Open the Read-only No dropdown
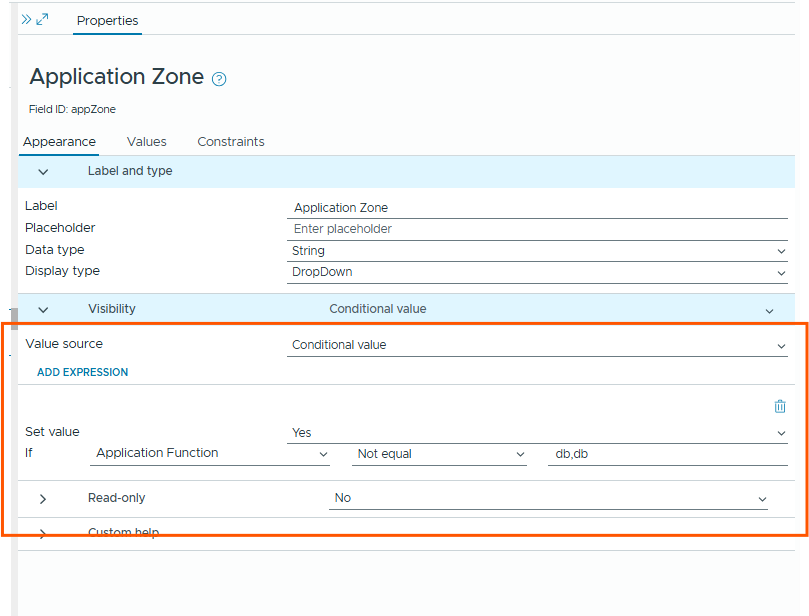809x616 pixels. point(549,498)
